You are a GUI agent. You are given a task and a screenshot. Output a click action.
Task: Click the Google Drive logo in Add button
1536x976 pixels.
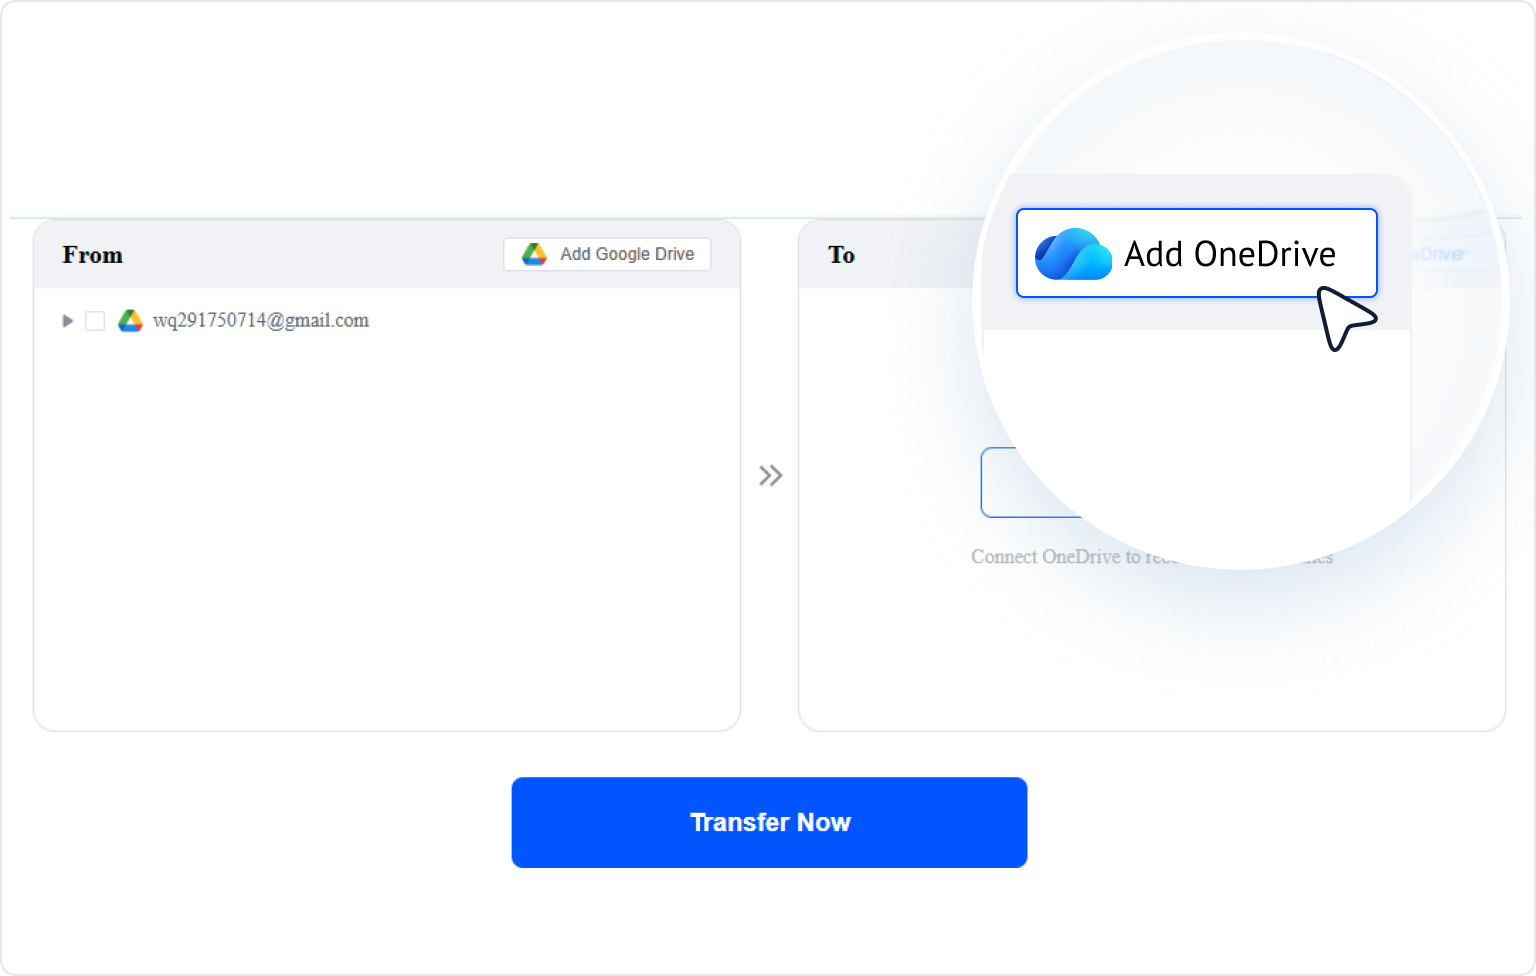(x=534, y=254)
